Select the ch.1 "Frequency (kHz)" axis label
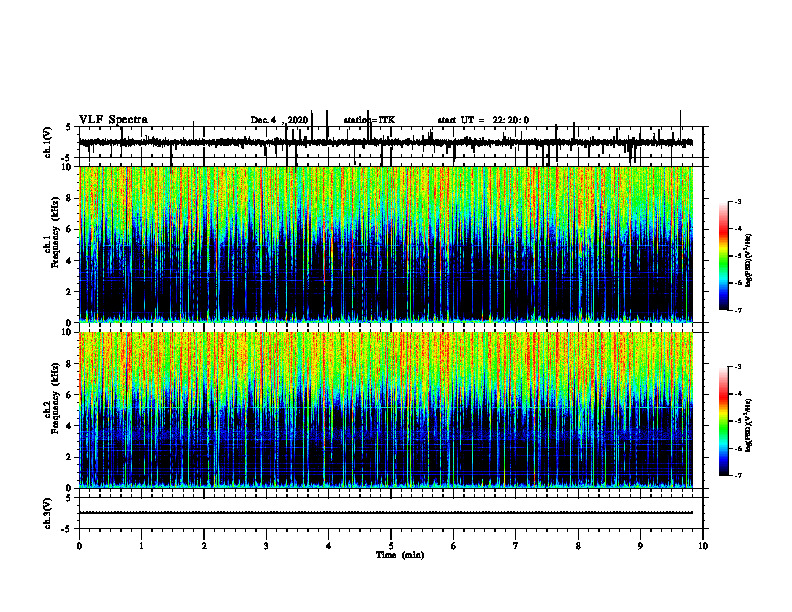792x612 pixels. click(x=55, y=233)
